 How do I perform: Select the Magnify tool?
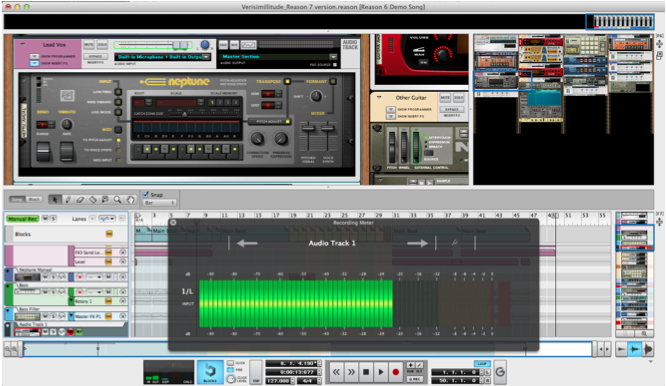click(x=118, y=199)
